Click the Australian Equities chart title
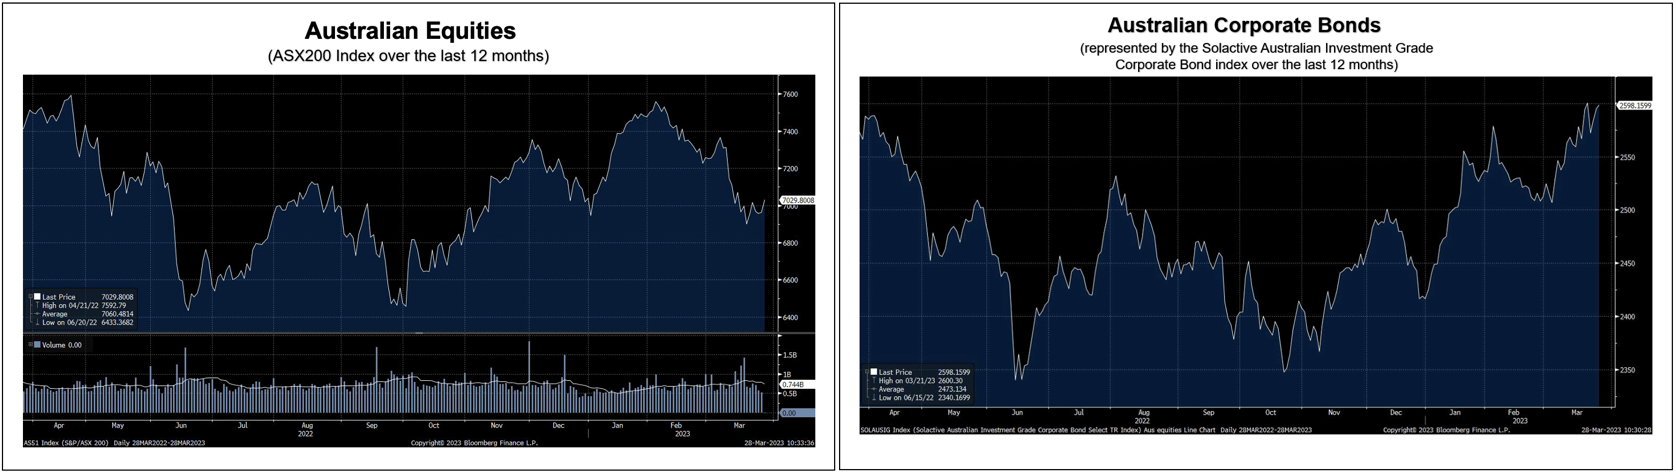Screen dimensions: 1676x472 pos(410,31)
